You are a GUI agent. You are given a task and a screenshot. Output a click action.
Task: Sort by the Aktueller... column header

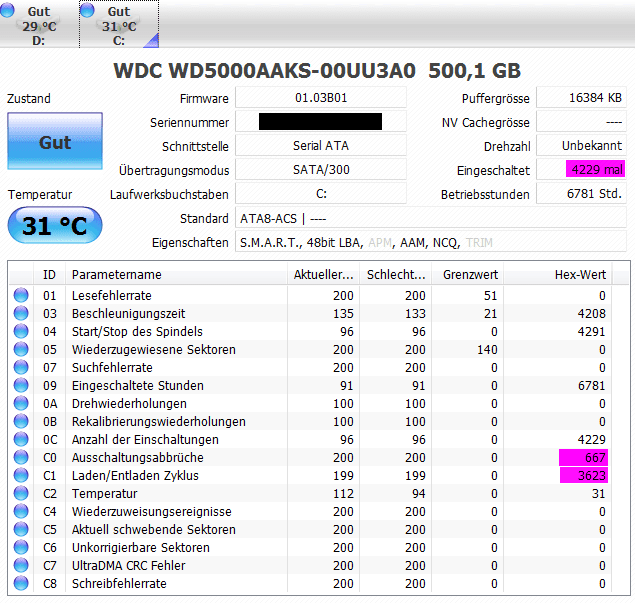click(x=324, y=275)
